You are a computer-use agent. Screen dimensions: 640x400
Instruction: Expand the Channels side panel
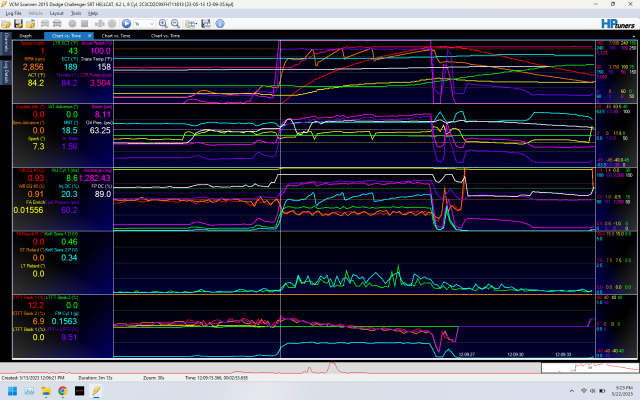(5, 44)
